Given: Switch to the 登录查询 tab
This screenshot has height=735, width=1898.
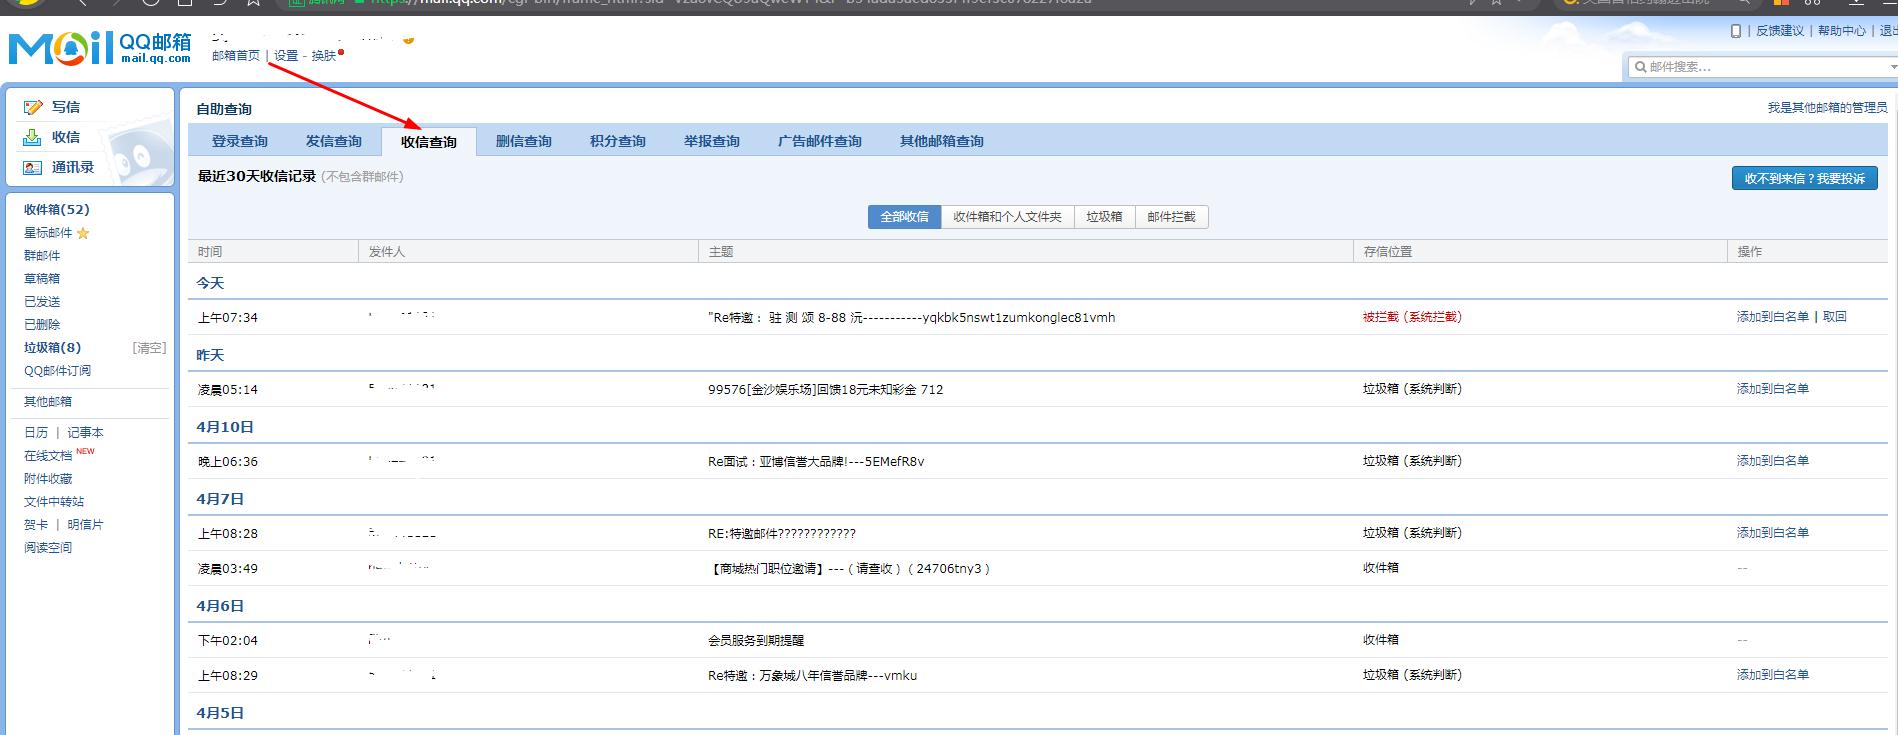Looking at the screenshot, I should point(240,142).
